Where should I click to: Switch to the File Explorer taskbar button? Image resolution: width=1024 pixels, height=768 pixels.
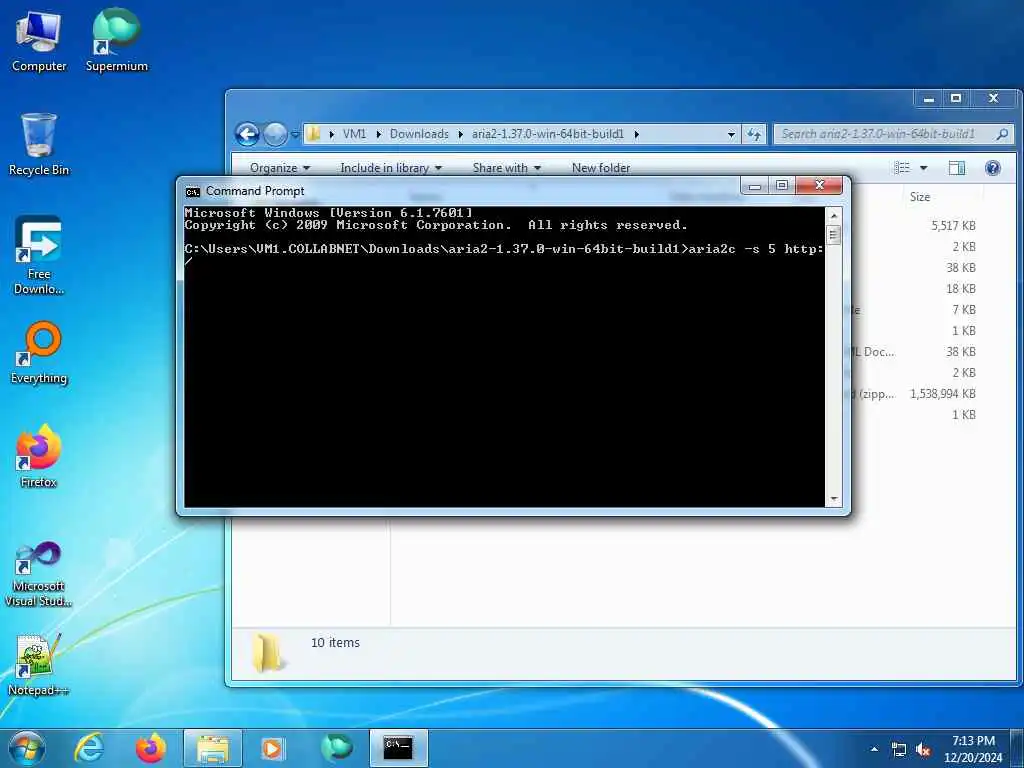212,748
